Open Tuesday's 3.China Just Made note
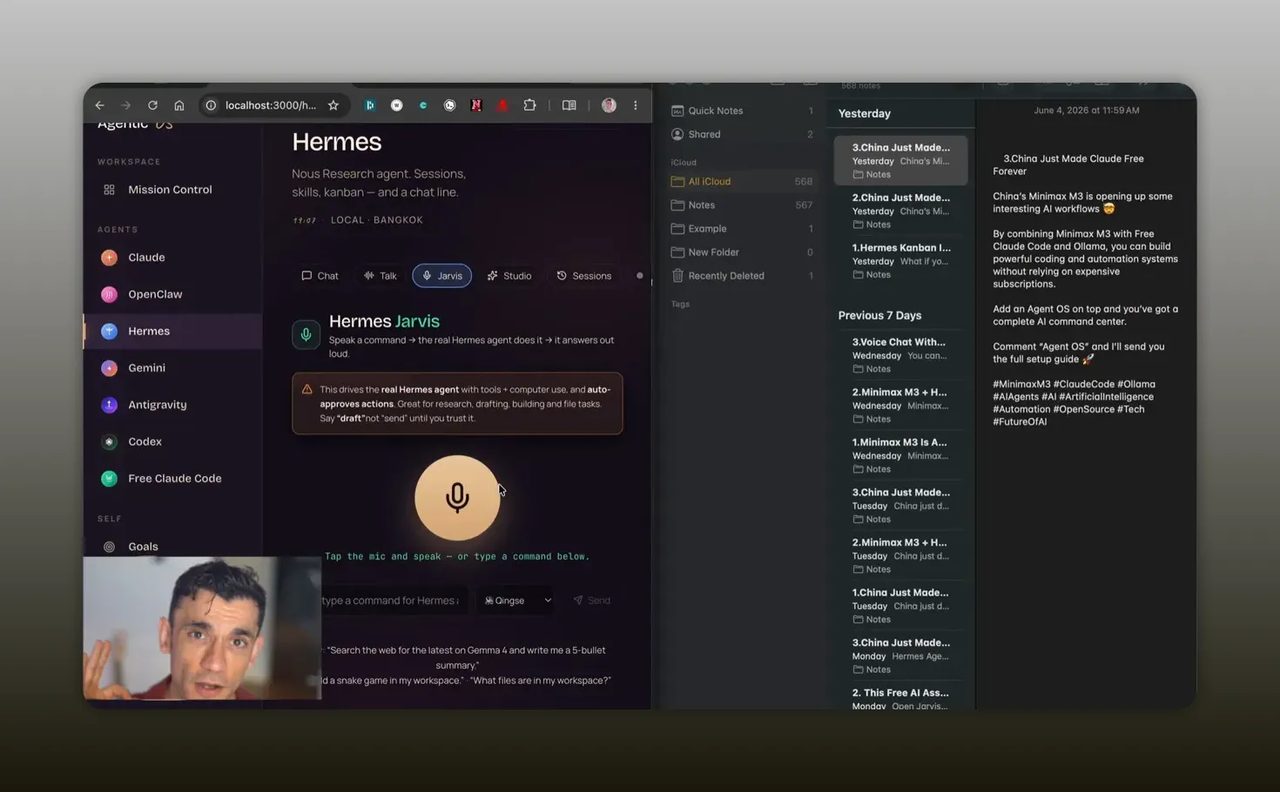Viewport: 1280px width, 792px height. point(901,505)
